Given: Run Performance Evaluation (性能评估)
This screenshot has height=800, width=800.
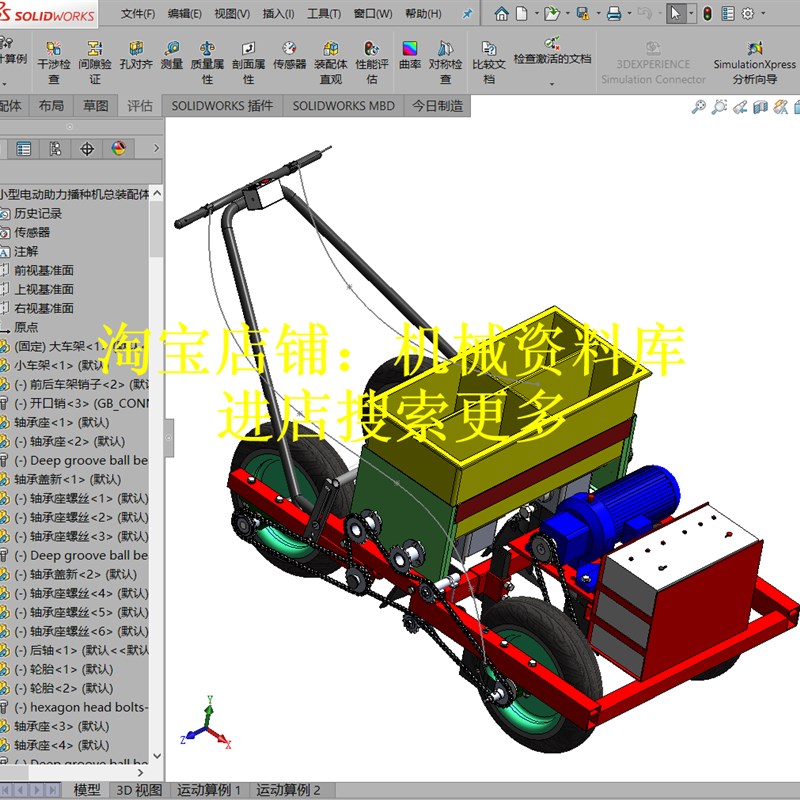Looking at the screenshot, I should (372, 62).
